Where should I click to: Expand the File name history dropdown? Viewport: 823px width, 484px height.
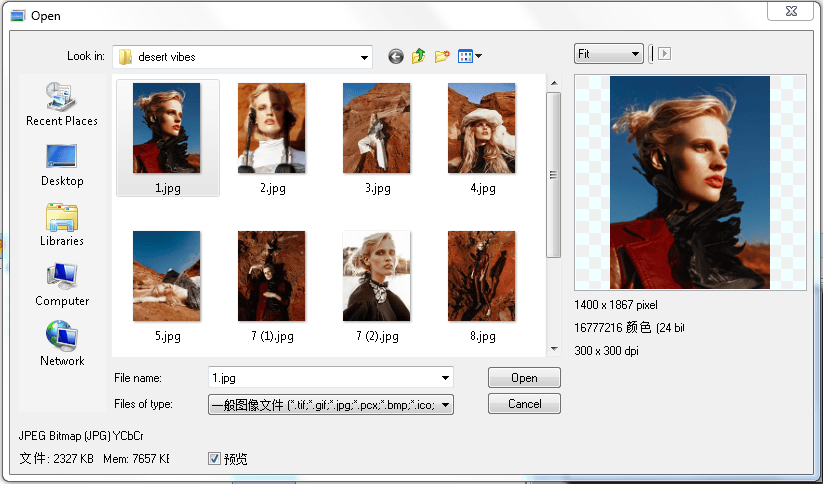tap(445, 378)
